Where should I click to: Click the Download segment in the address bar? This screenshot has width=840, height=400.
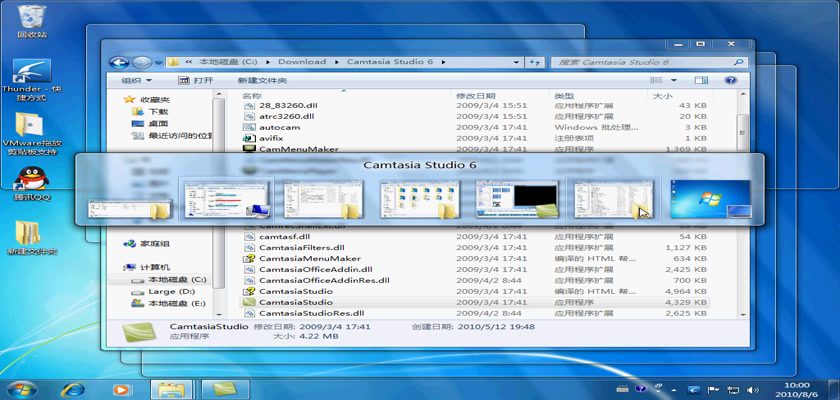tap(301, 62)
